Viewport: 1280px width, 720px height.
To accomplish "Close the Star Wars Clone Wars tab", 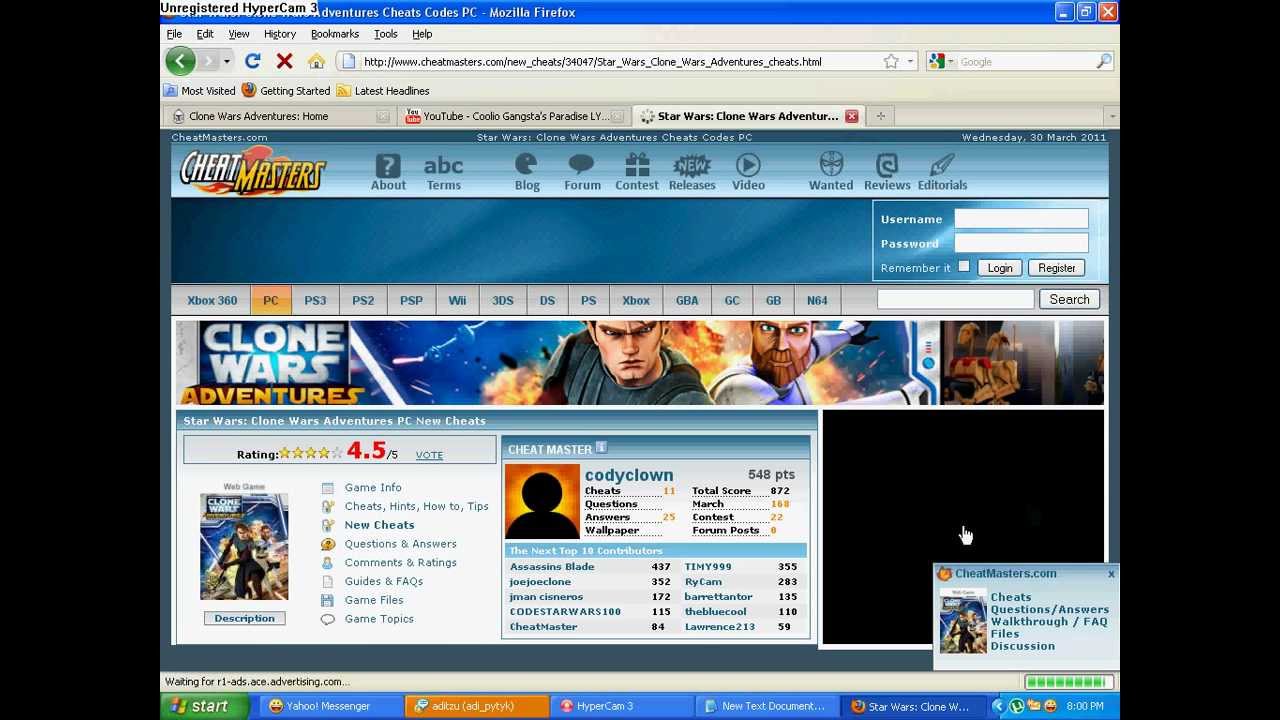I will point(851,116).
